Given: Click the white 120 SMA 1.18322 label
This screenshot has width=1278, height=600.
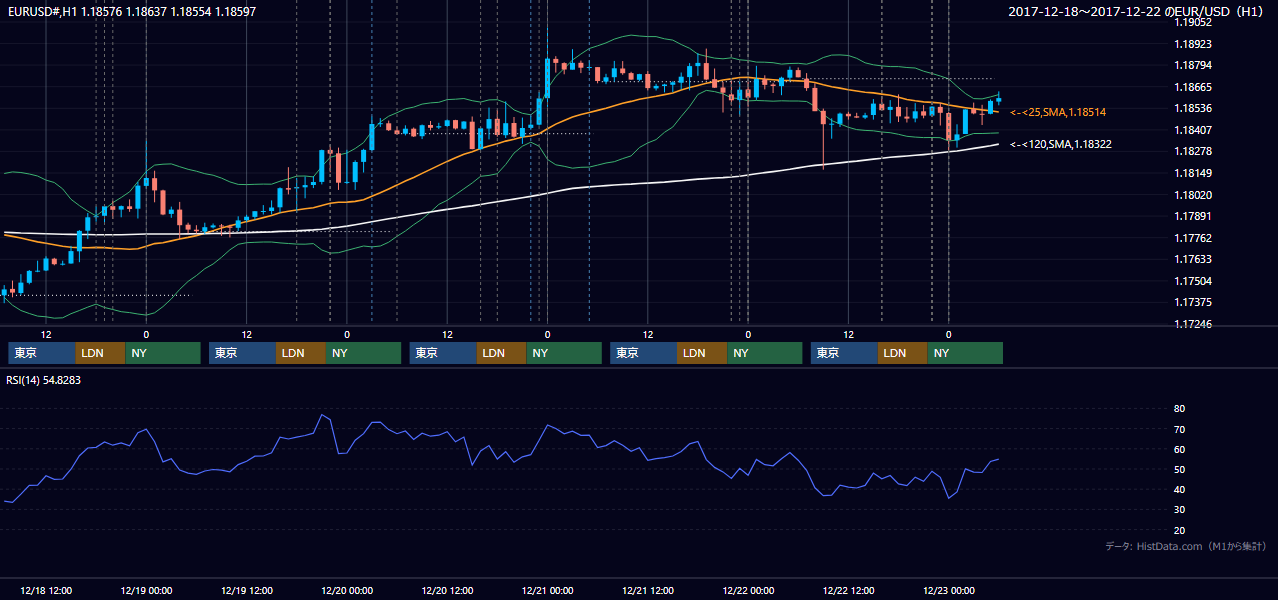Looking at the screenshot, I should 1061,144.
